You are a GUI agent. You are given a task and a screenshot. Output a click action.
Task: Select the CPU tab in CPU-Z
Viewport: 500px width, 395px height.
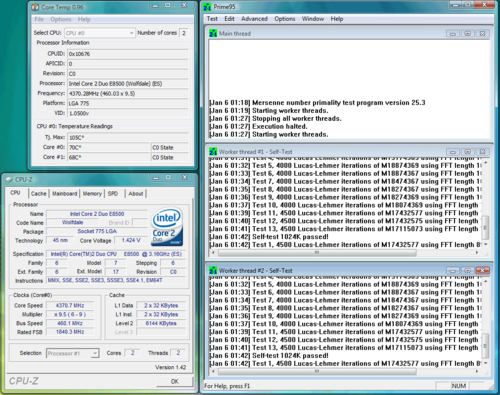pyautogui.click(x=15, y=193)
